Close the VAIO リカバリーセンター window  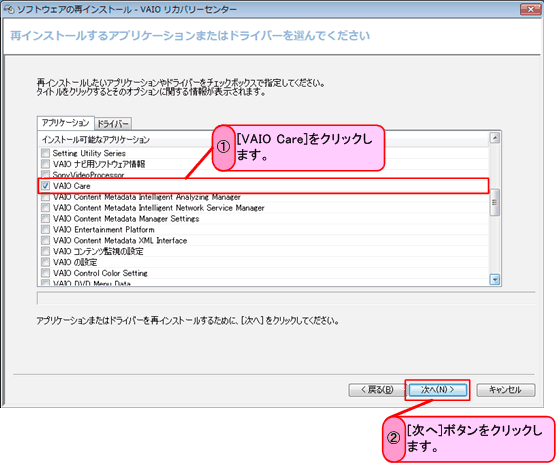[530, 9]
